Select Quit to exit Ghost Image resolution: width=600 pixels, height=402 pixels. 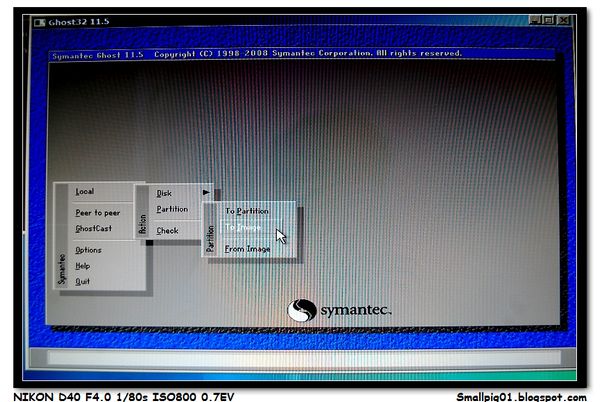(83, 282)
